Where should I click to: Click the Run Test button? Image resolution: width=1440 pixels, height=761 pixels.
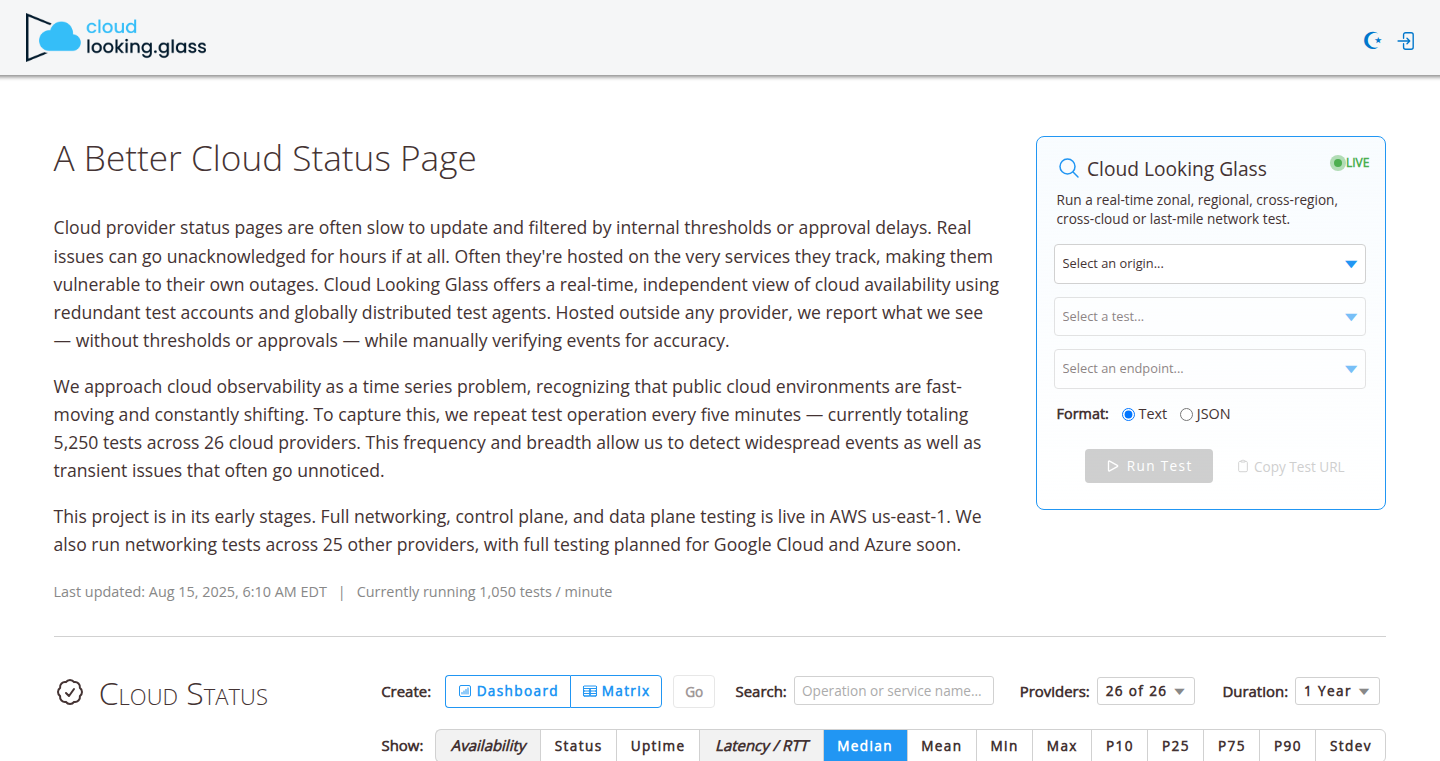pos(1149,466)
